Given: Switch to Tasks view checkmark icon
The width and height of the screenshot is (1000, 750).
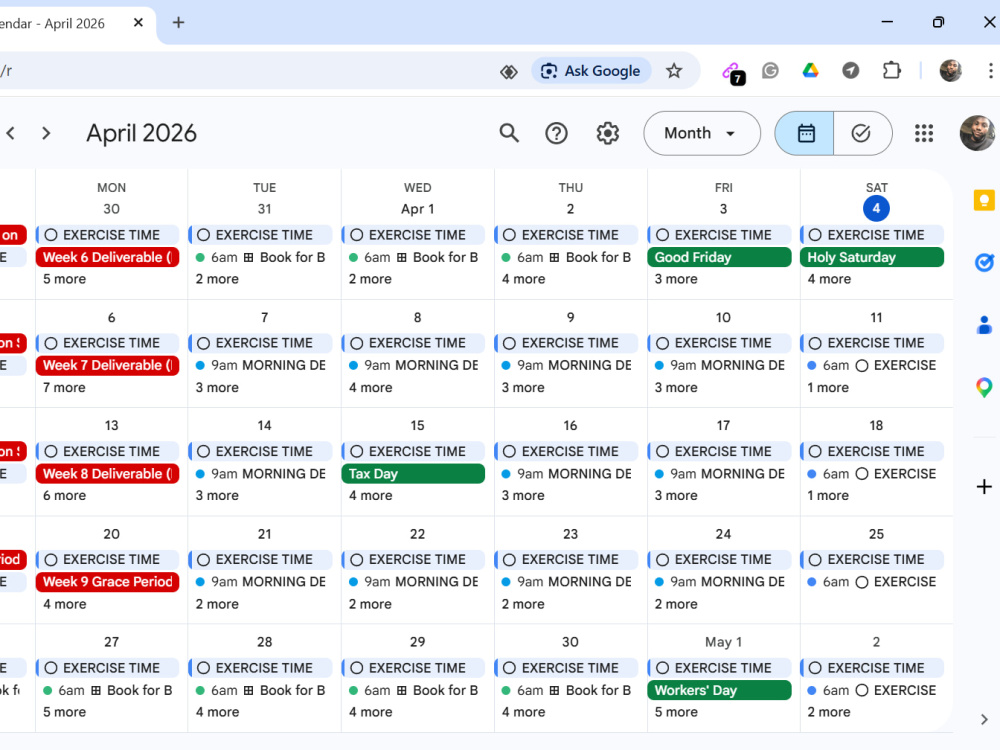Looking at the screenshot, I should [x=862, y=133].
